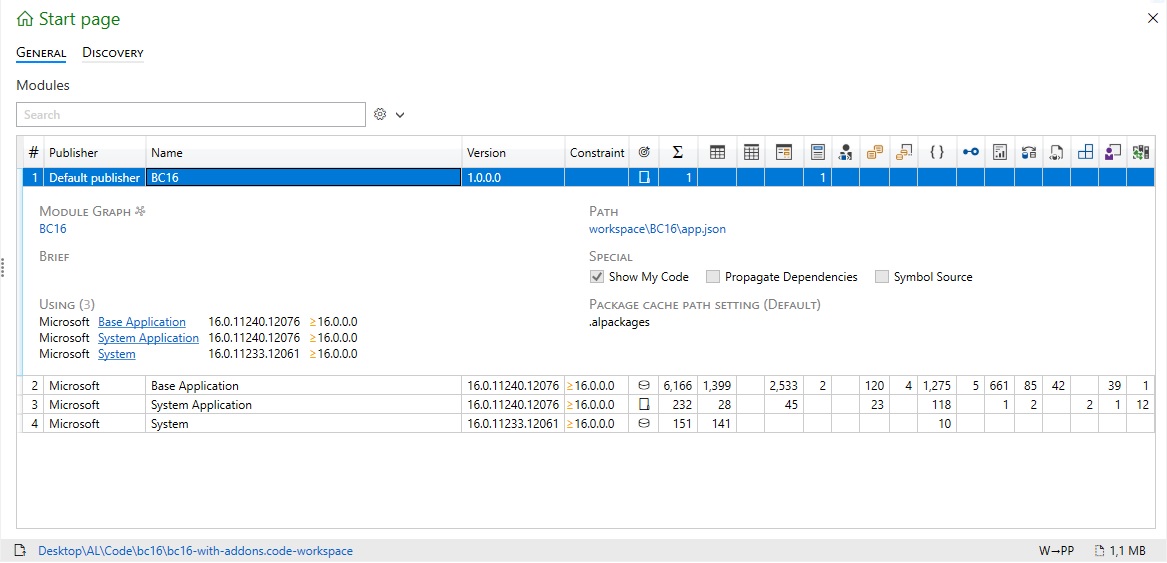Click the settings gear next to Search
The height and width of the screenshot is (563, 1167).
click(380, 114)
